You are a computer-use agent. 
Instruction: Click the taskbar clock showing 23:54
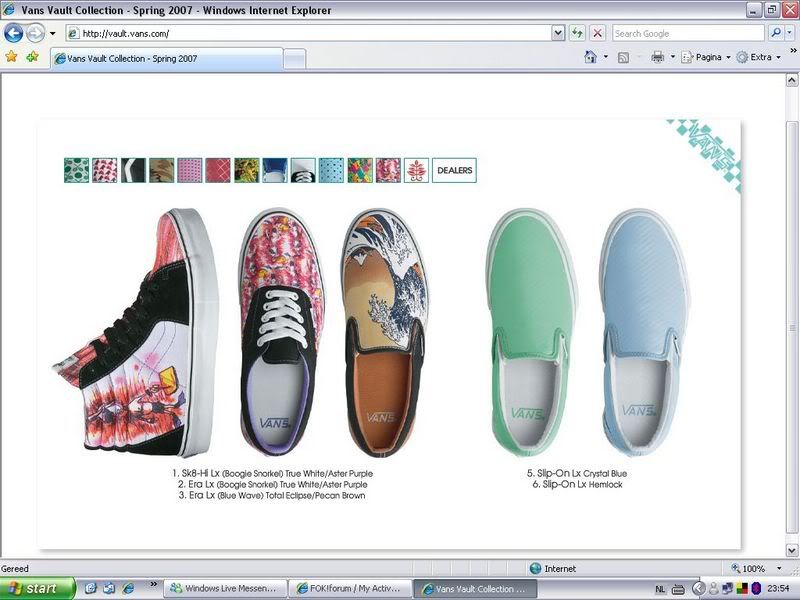pyautogui.click(x=779, y=589)
